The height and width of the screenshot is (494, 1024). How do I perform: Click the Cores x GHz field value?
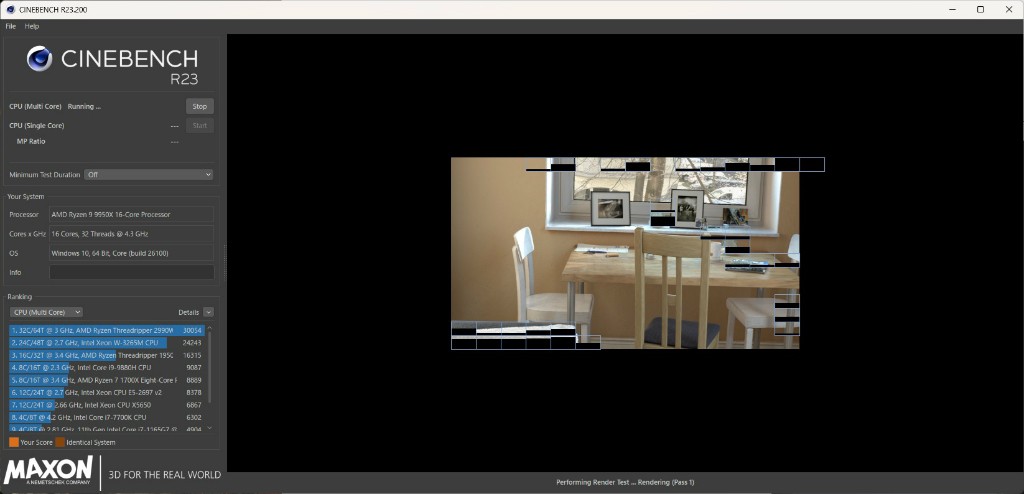[131, 233]
